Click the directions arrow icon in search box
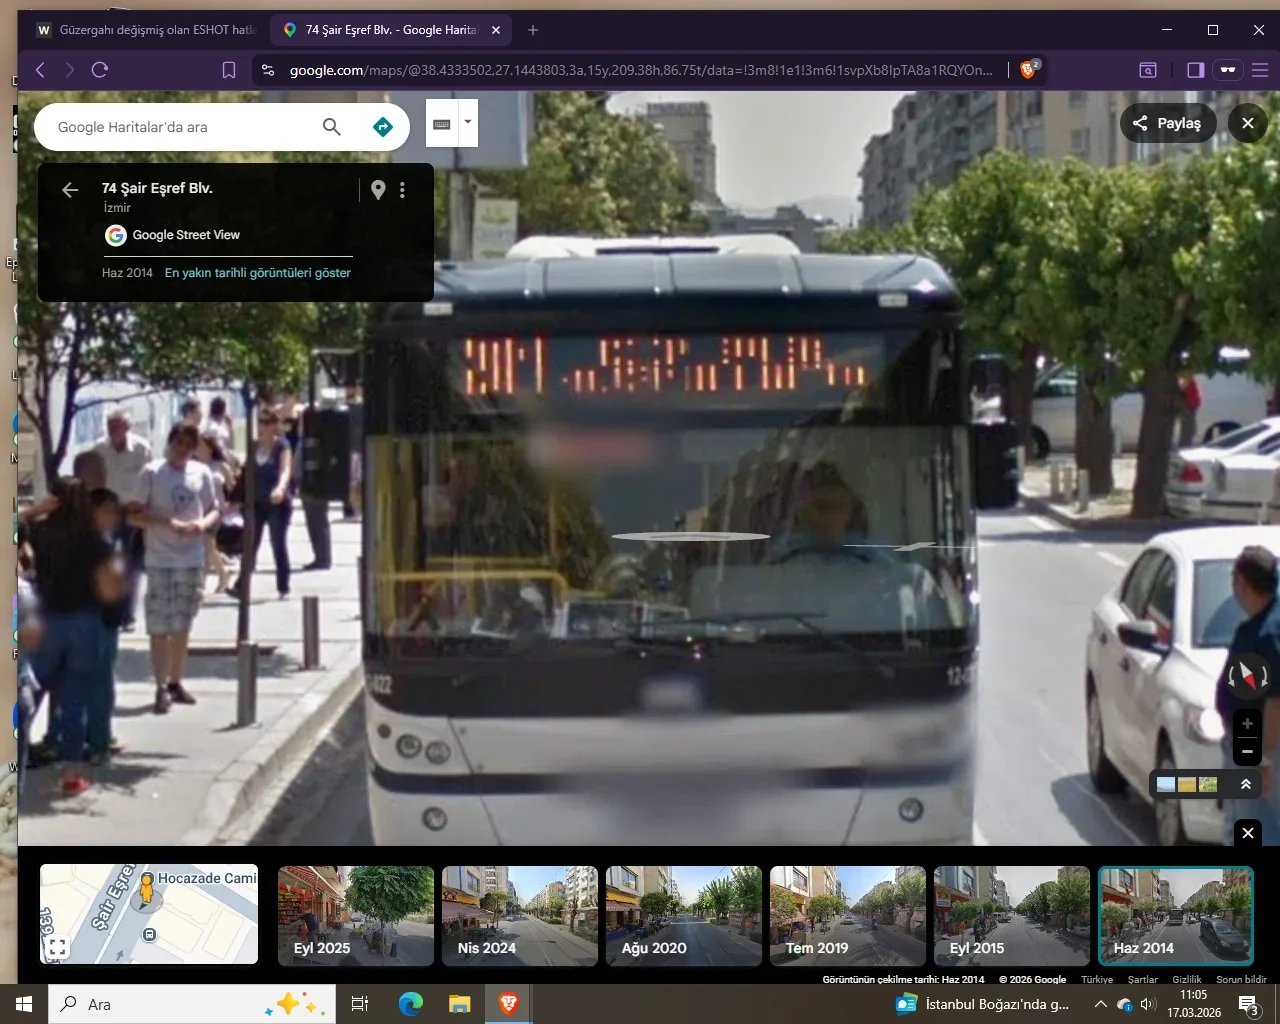The width and height of the screenshot is (1280, 1024). tap(382, 127)
